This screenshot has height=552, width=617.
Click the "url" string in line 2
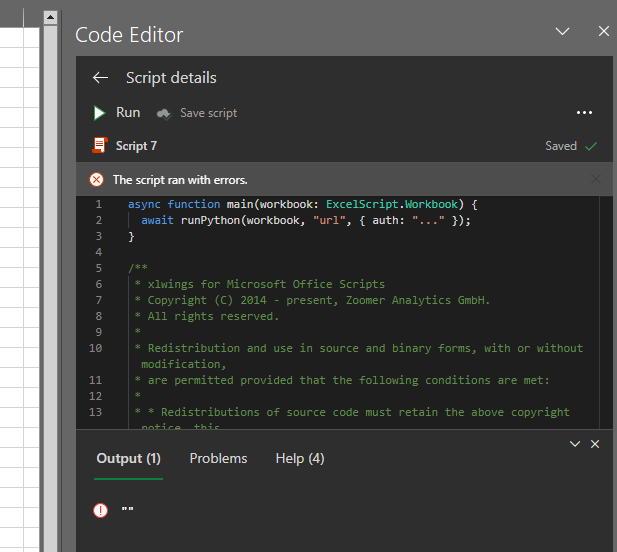329,220
